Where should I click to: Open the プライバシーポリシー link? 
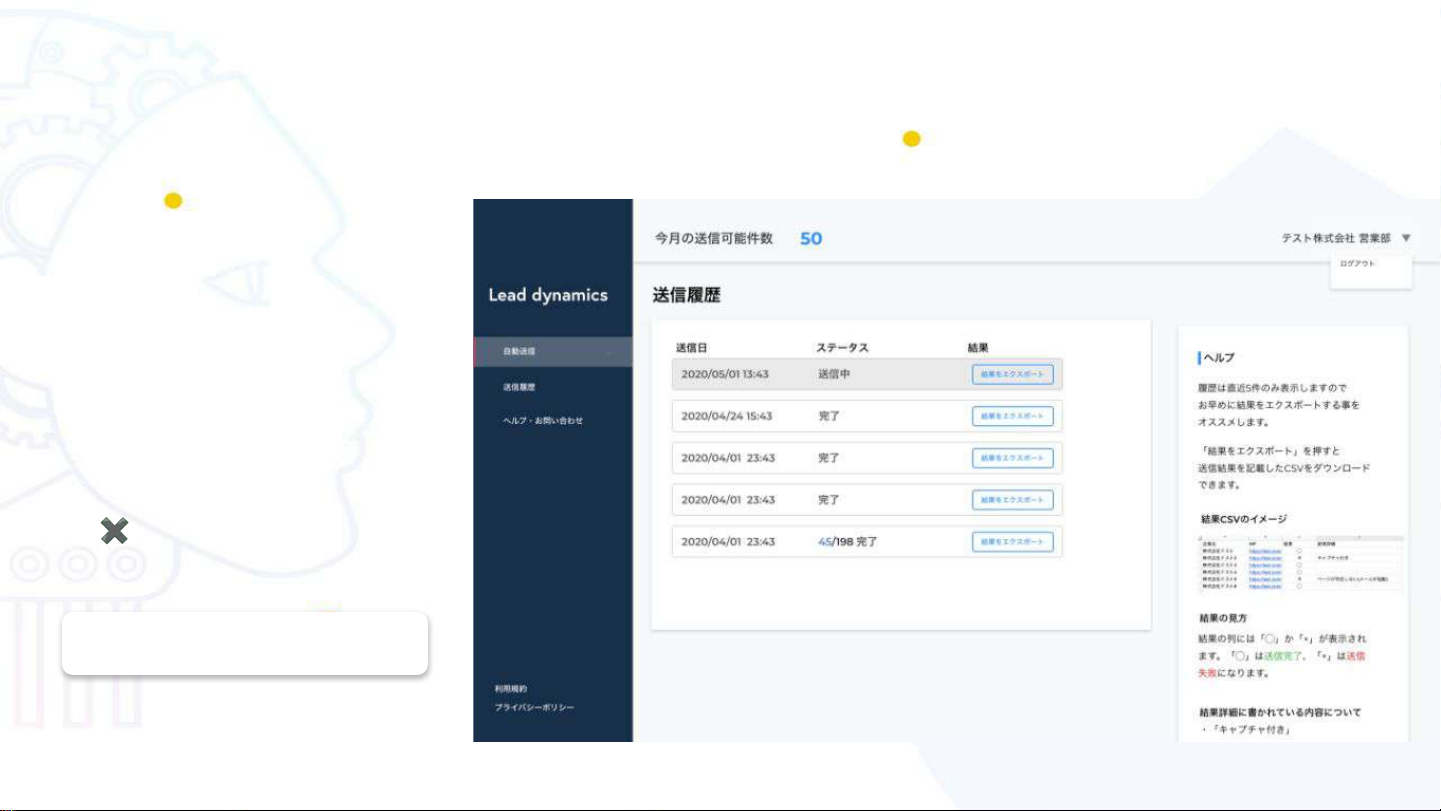click(534, 708)
